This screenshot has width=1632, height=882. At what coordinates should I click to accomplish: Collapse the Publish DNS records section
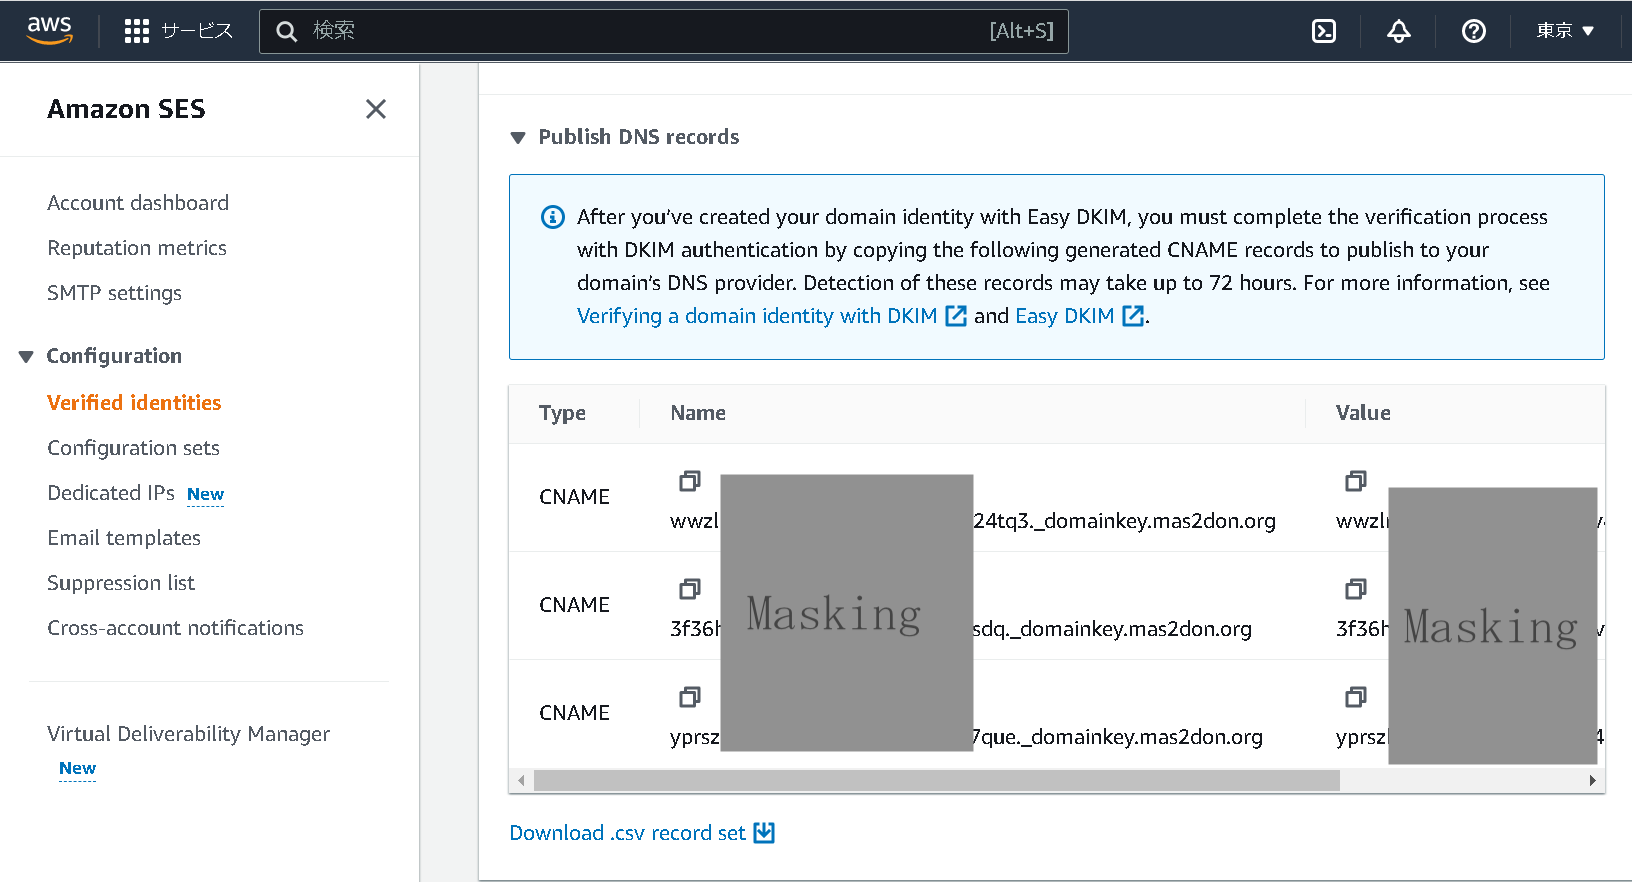coord(518,138)
